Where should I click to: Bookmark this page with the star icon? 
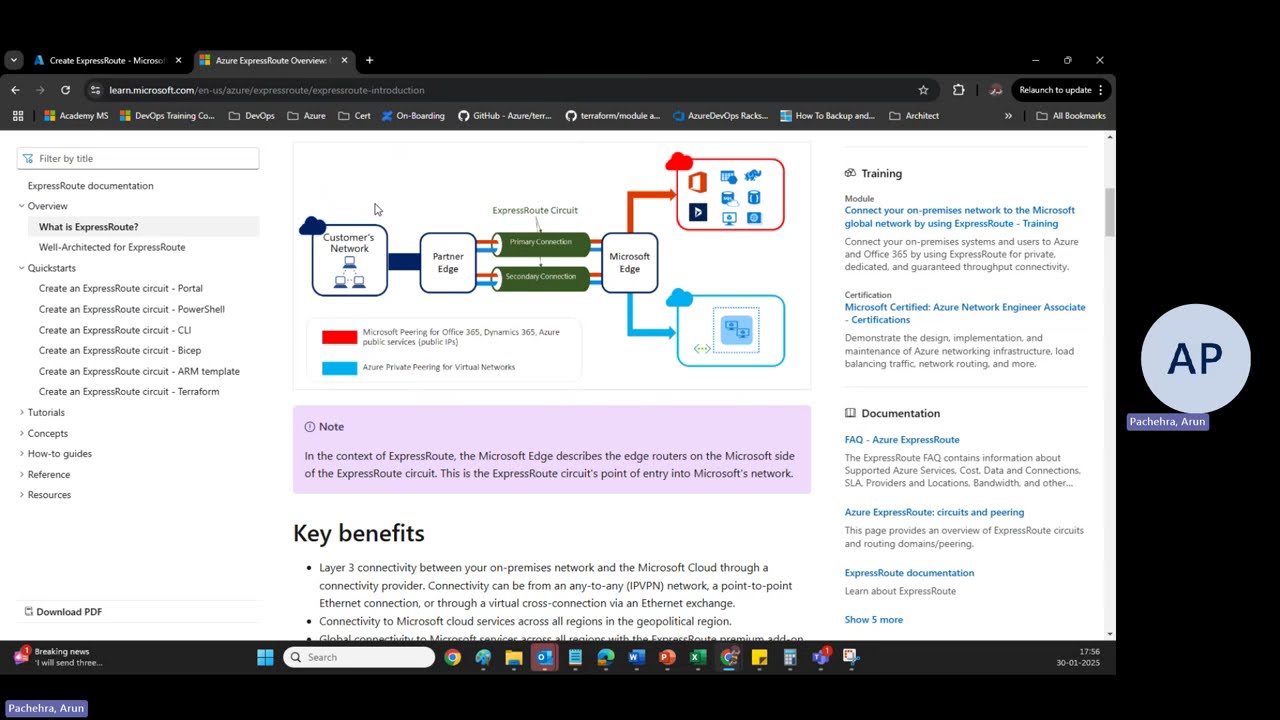point(923,90)
